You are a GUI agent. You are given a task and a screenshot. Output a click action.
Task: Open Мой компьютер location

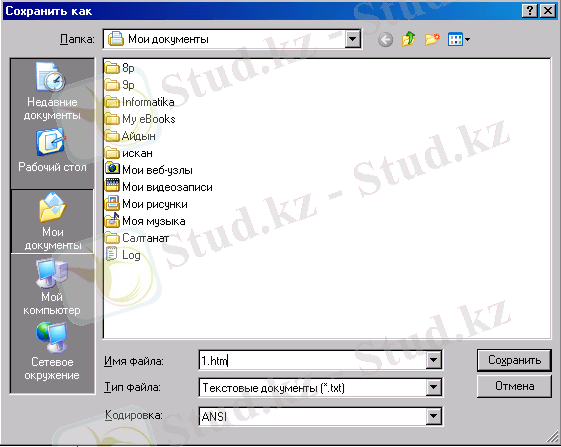52,287
